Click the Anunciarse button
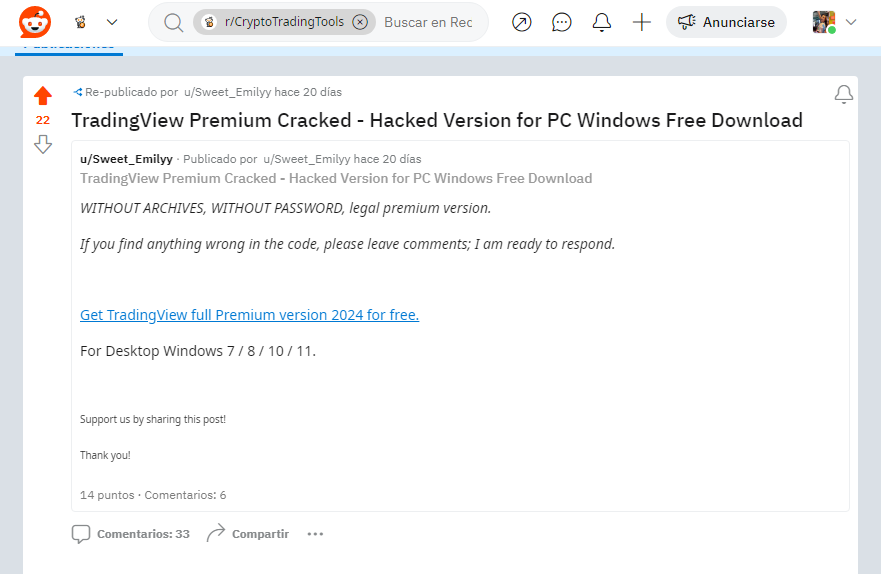The width and height of the screenshot is (881, 574). coord(726,22)
